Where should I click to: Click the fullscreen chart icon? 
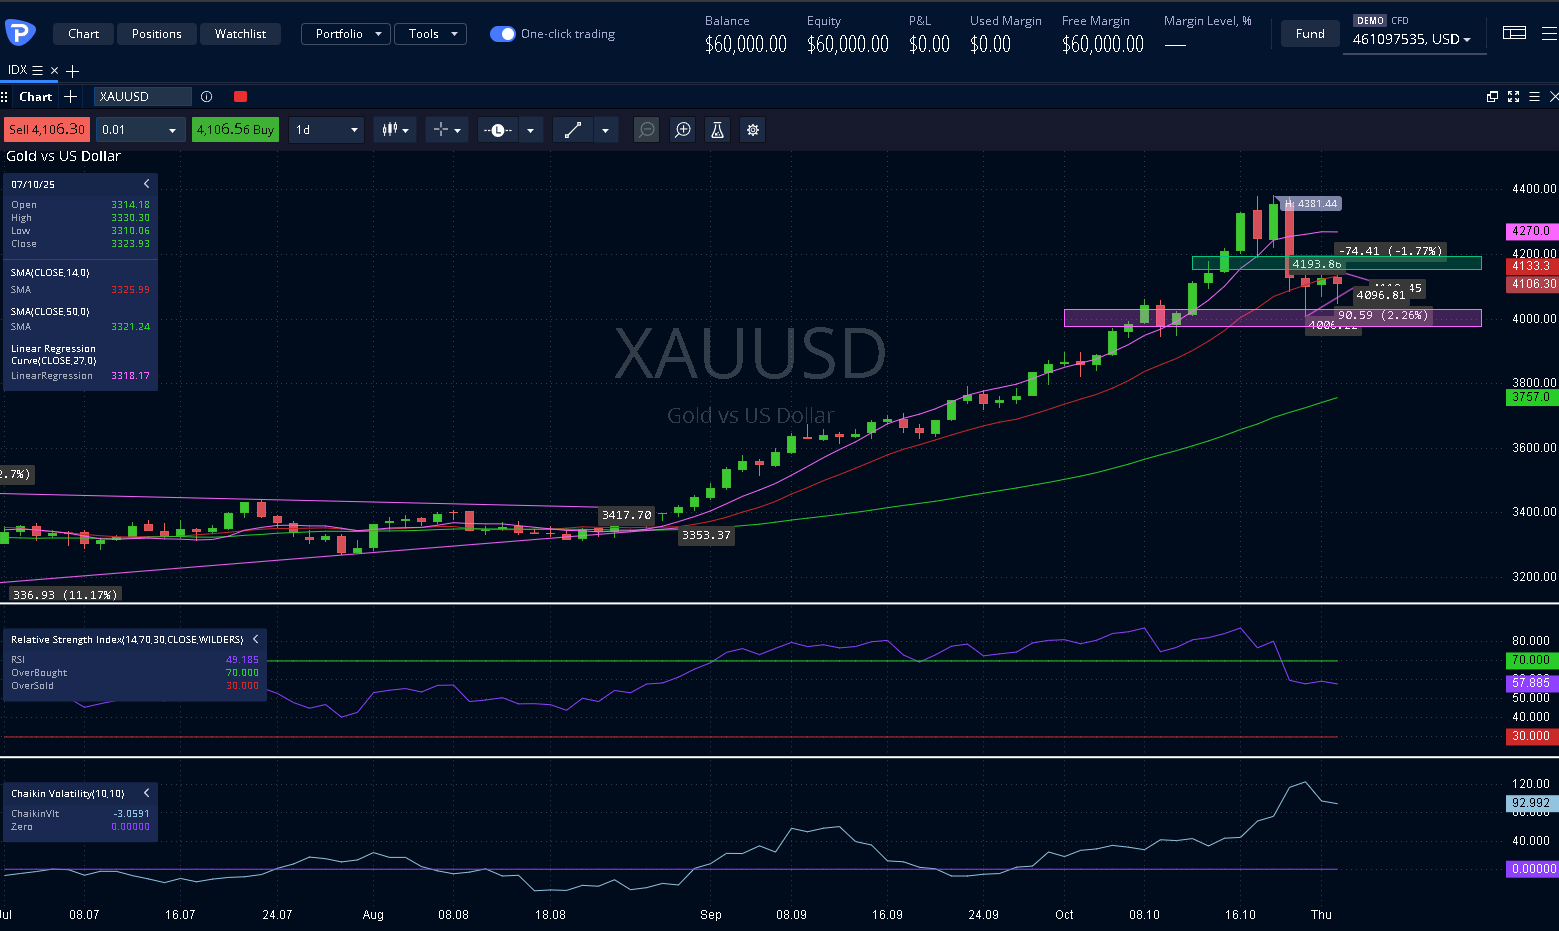1513,97
